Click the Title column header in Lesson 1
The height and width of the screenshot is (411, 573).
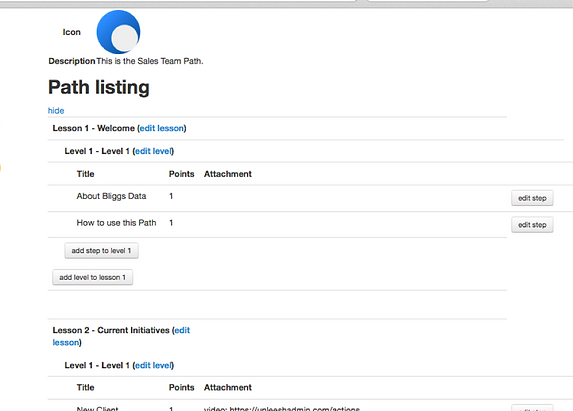(86, 174)
